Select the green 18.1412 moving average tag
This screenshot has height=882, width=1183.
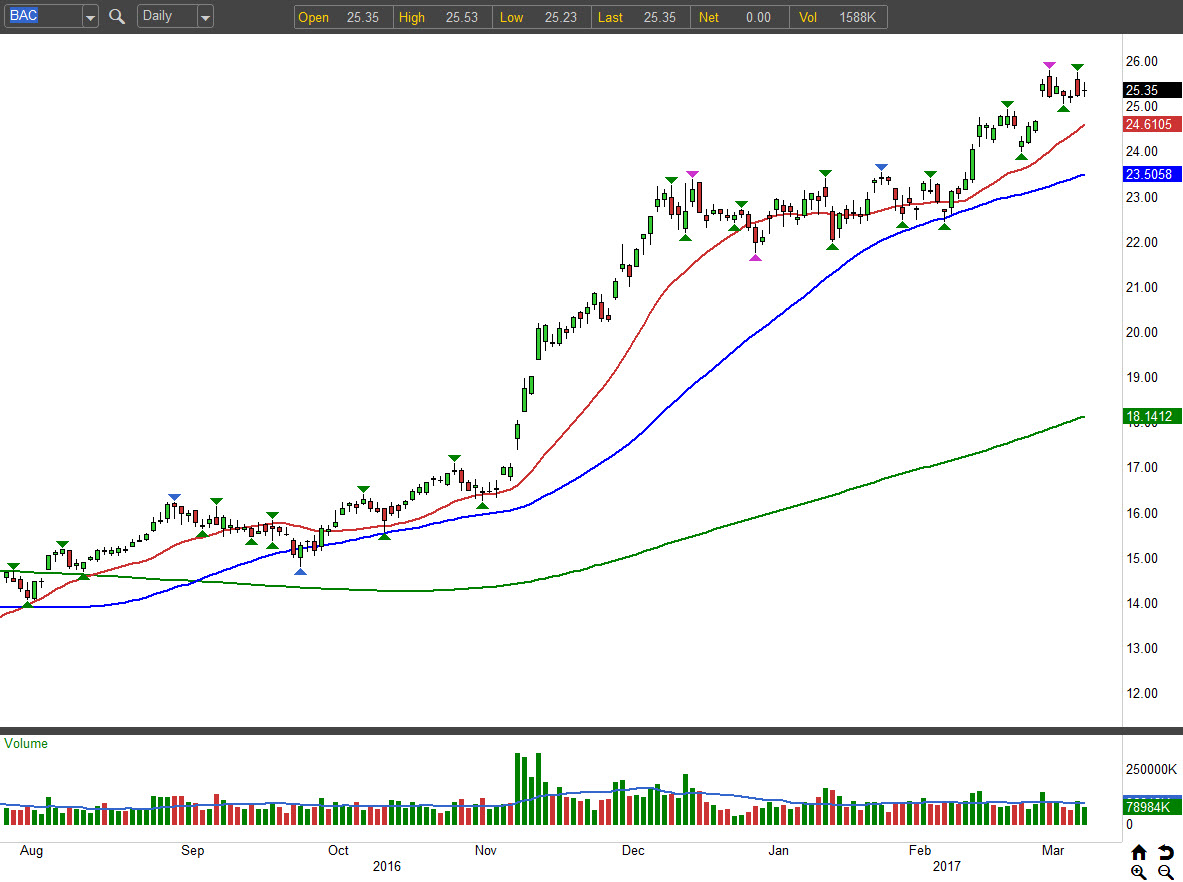pos(1152,416)
